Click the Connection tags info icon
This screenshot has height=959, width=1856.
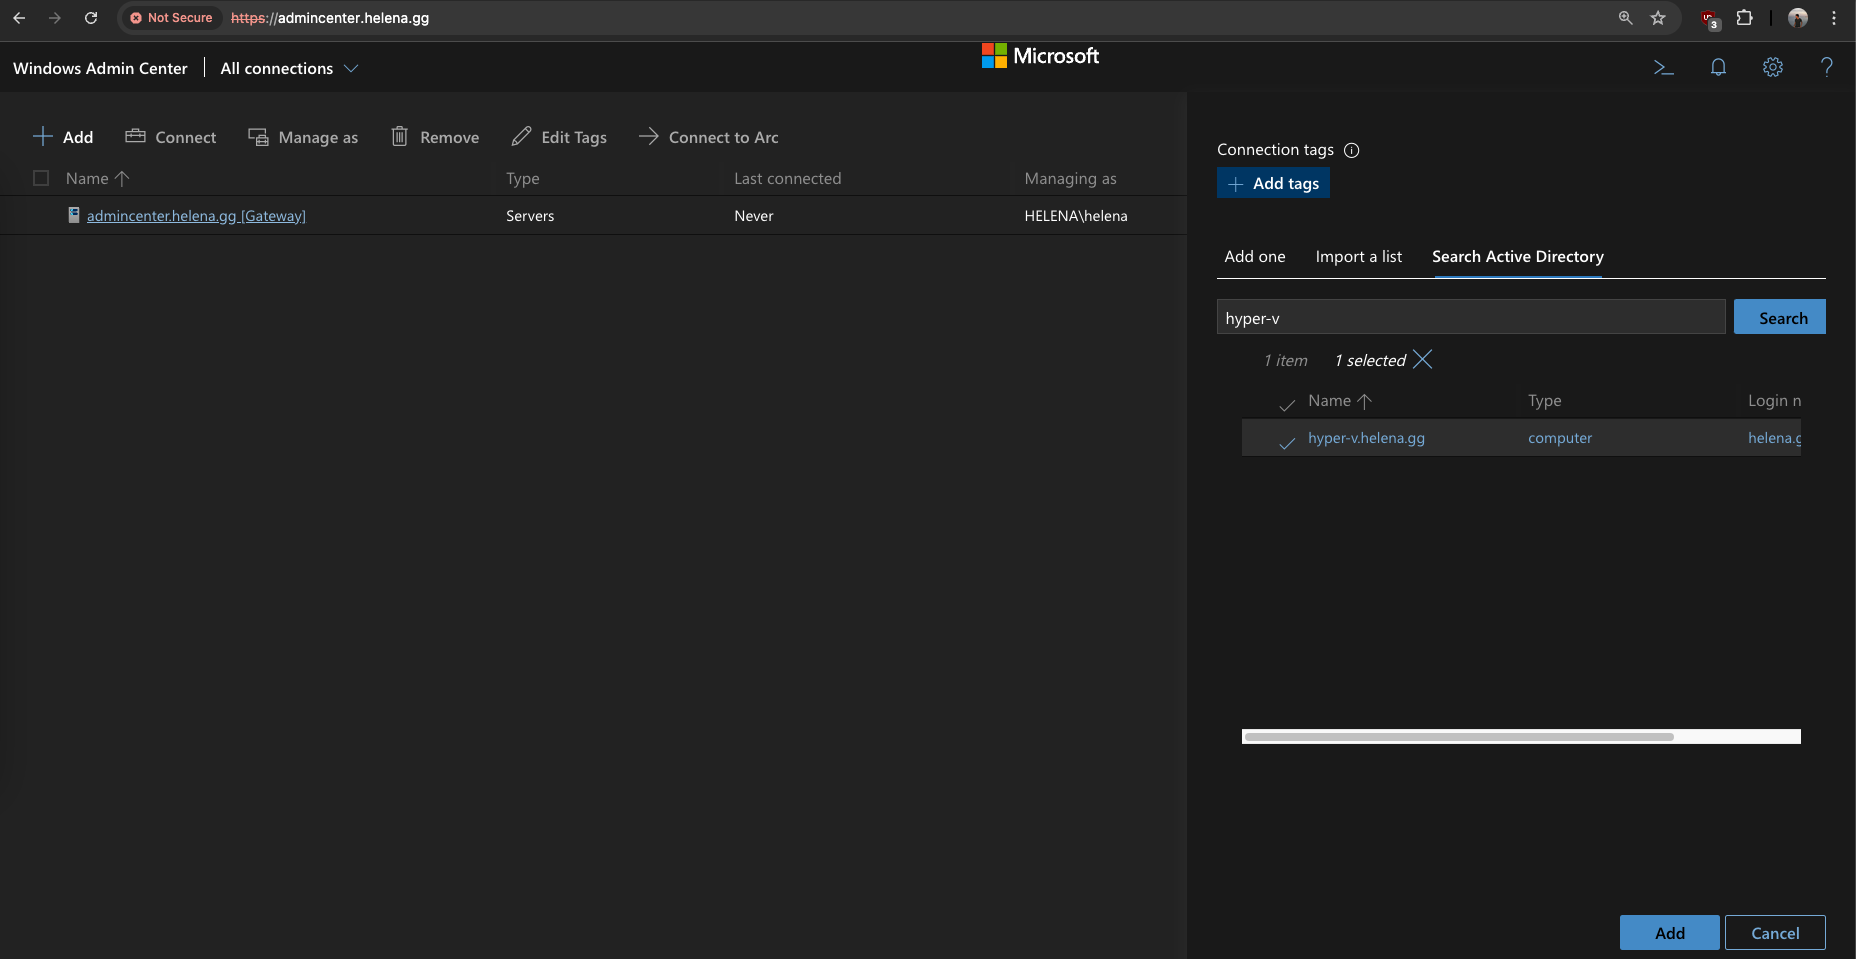pyautogui.click(x=1351, y=151)
